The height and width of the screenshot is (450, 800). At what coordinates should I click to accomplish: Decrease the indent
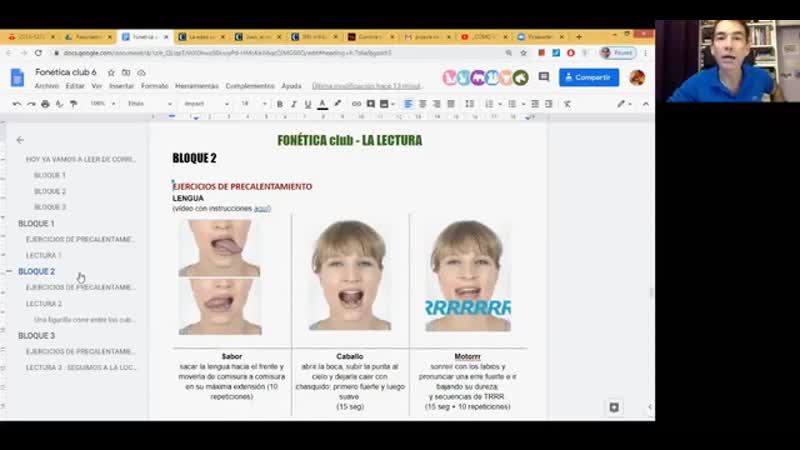click(535, 104)
